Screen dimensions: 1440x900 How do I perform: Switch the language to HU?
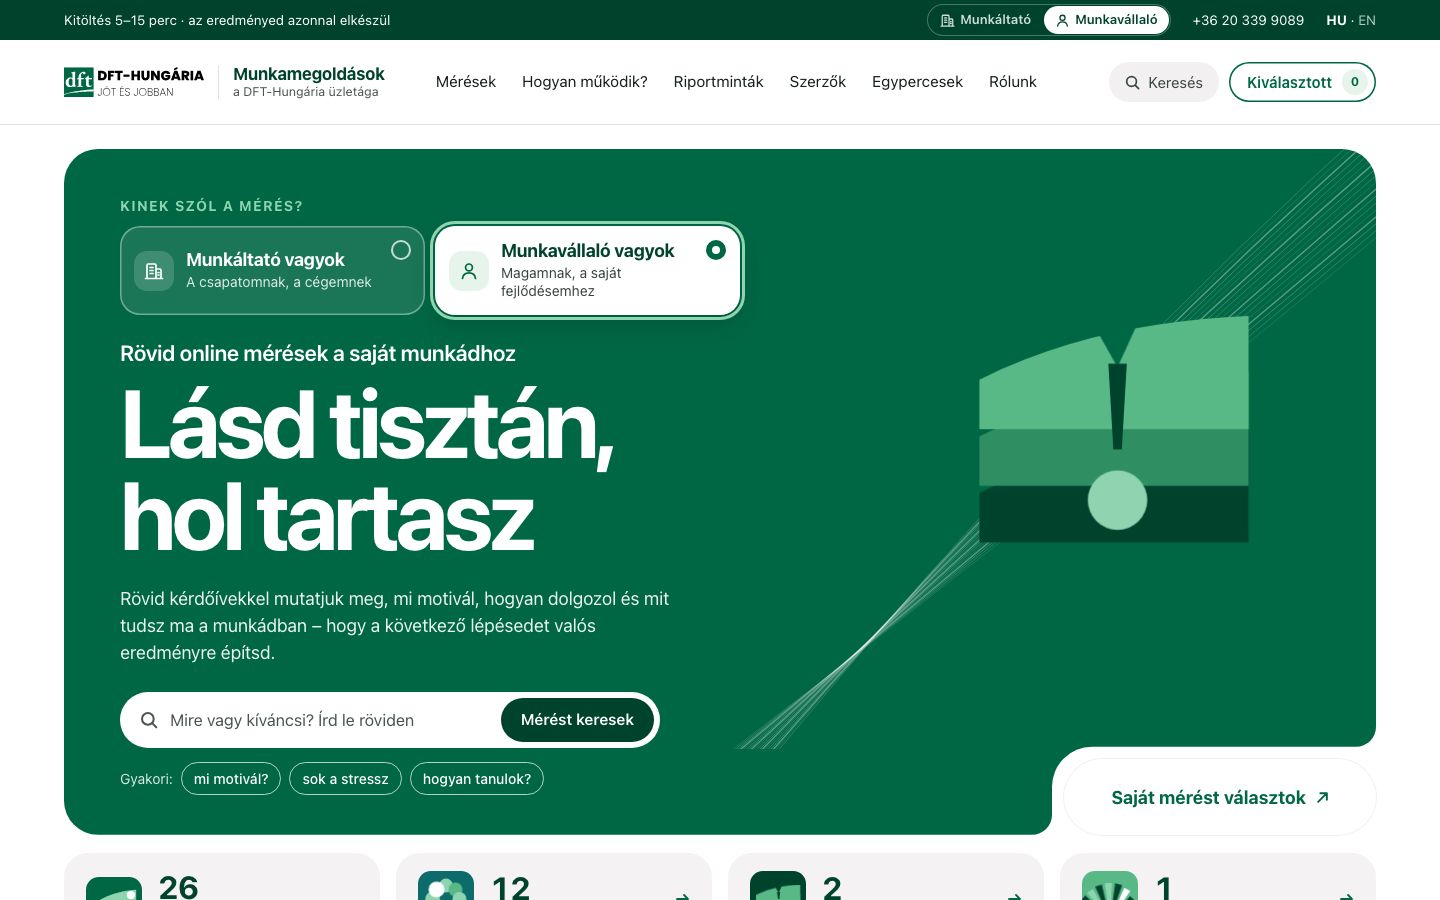[x=1336, y=20]
